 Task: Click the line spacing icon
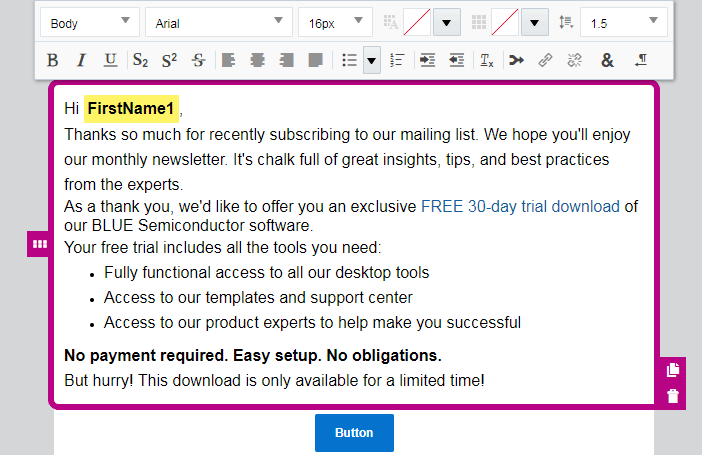(566, 22)
